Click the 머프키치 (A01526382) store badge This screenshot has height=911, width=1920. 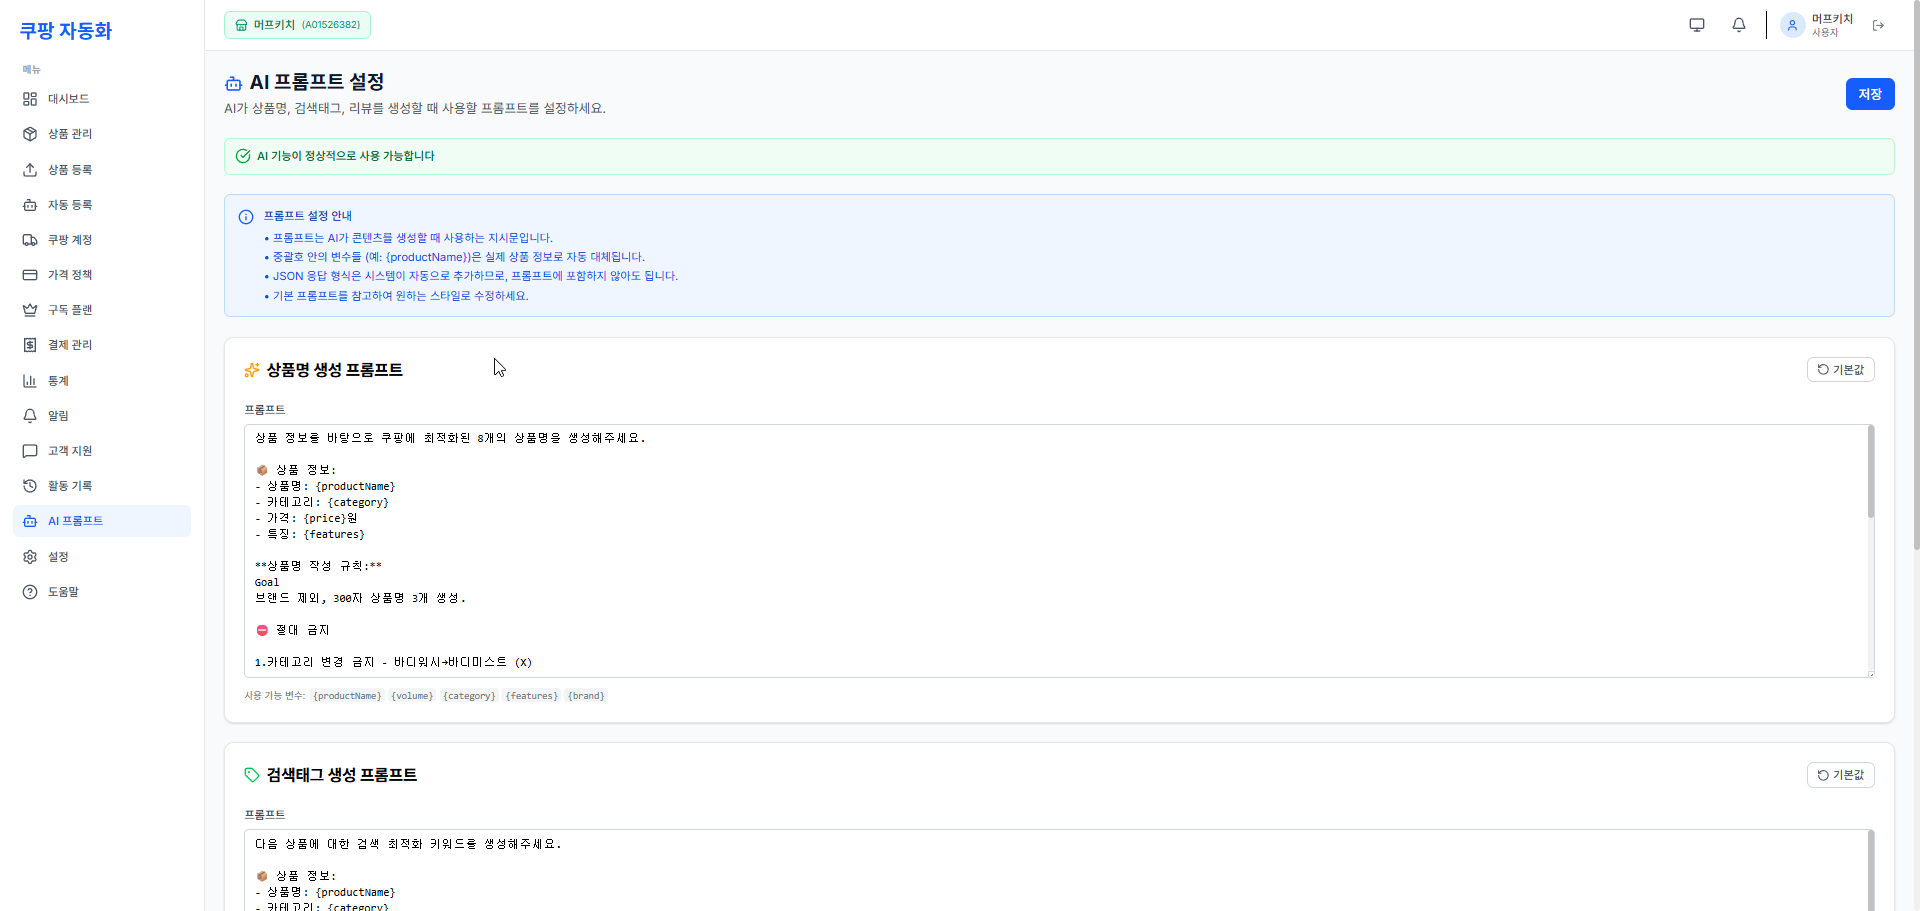tap(297, 25)
